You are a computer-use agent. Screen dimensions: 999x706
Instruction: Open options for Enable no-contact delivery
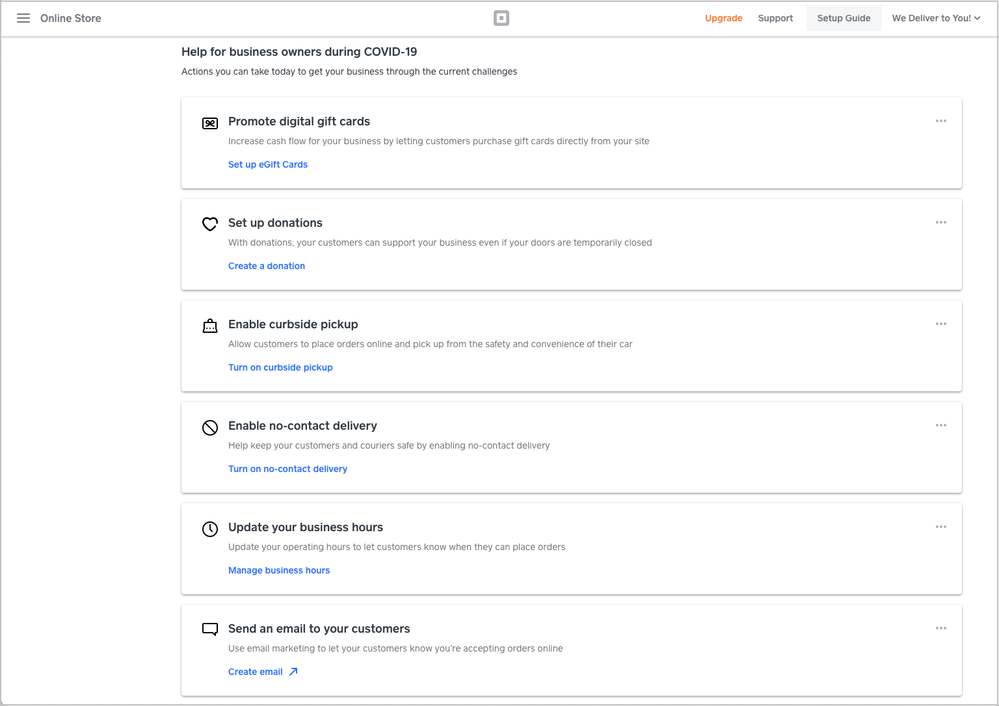[940, 425]
